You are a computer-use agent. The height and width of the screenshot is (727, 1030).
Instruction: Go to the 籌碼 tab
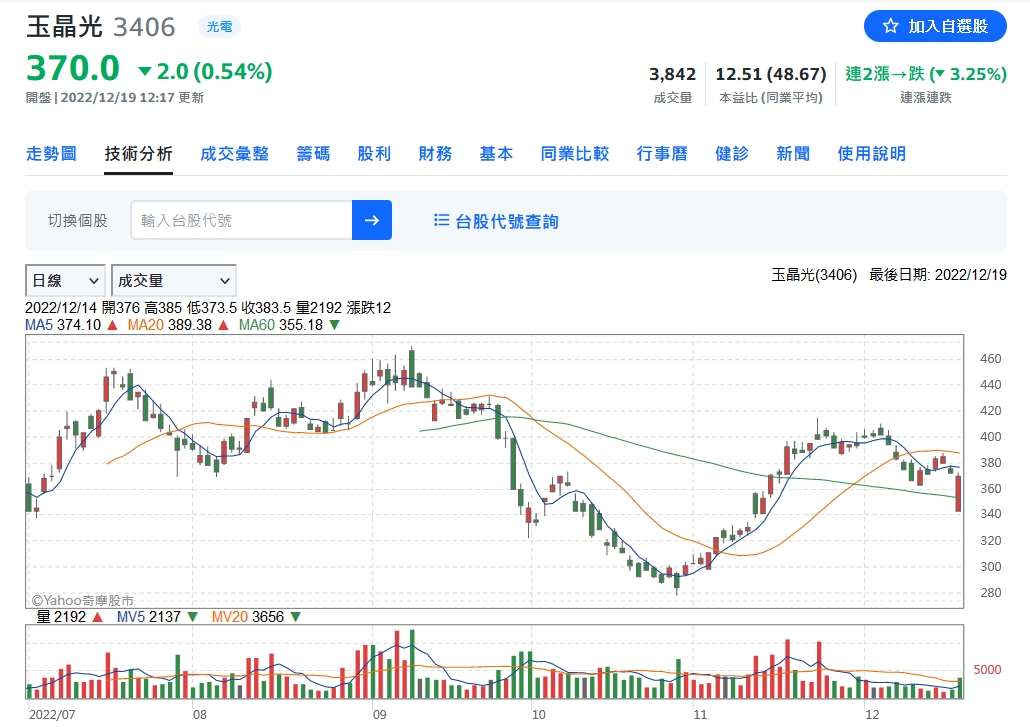[313, 154]
